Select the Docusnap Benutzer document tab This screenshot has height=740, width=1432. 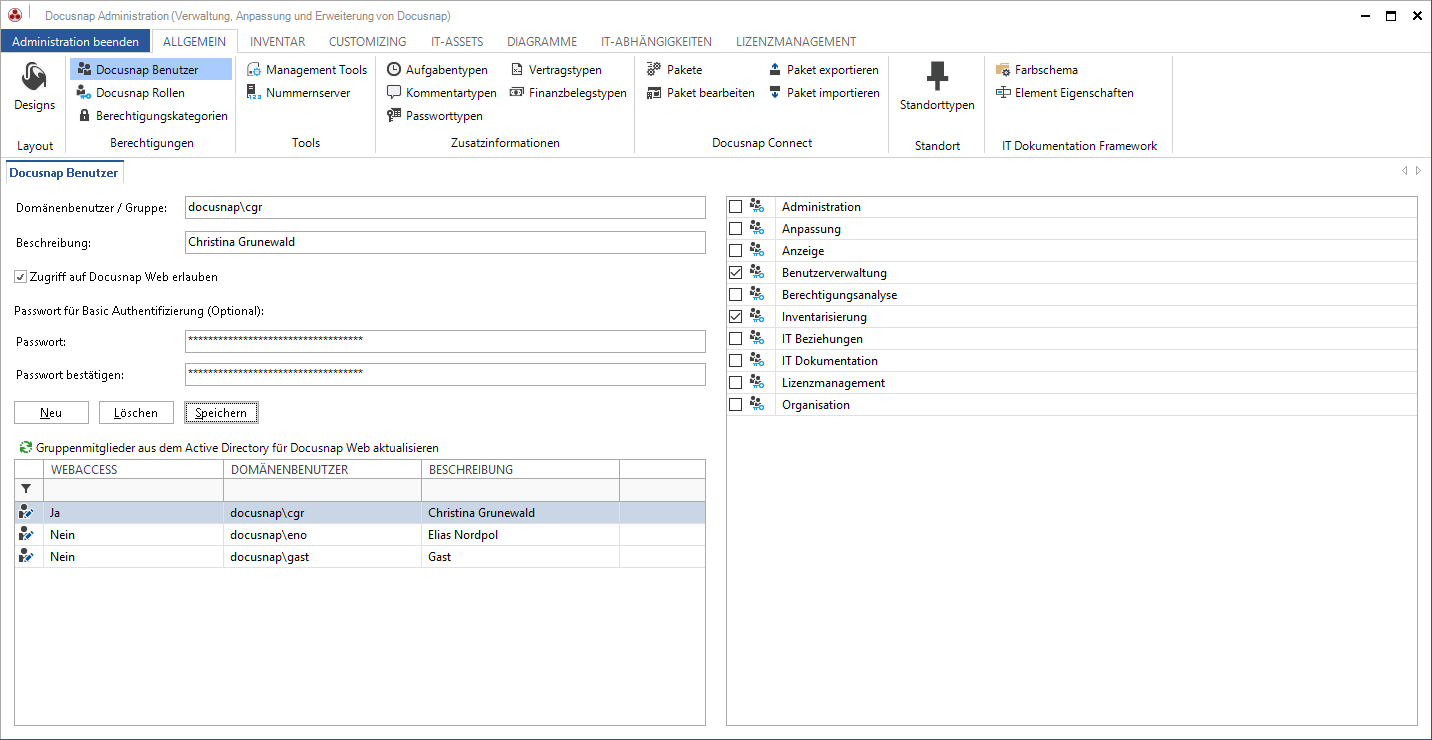(64, 173)
